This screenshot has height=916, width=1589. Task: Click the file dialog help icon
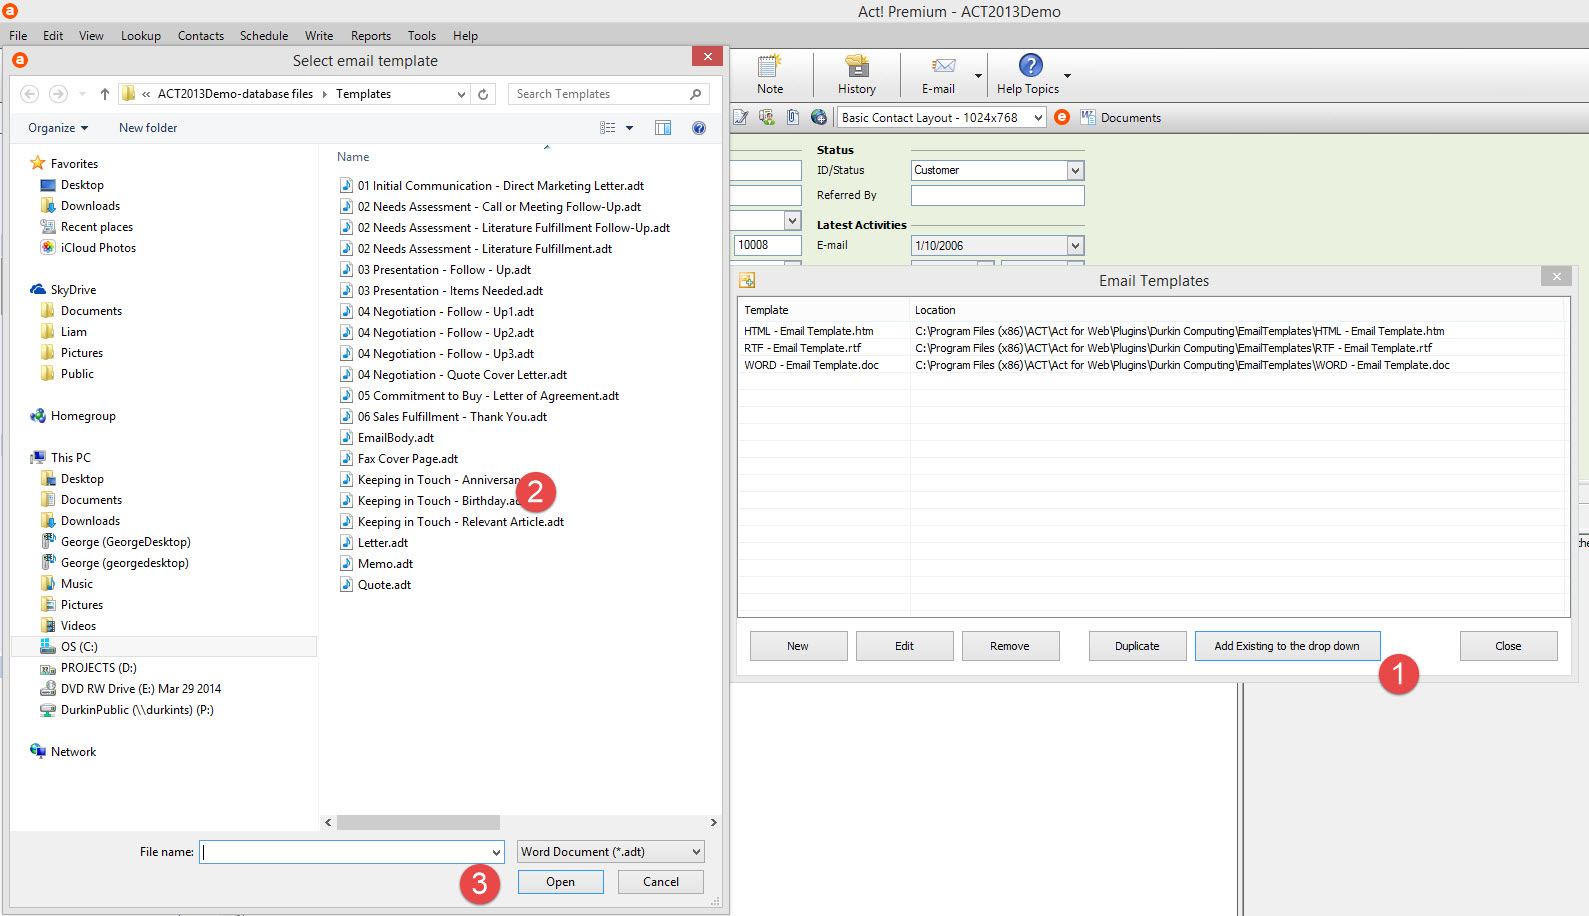tap(699, 128)
